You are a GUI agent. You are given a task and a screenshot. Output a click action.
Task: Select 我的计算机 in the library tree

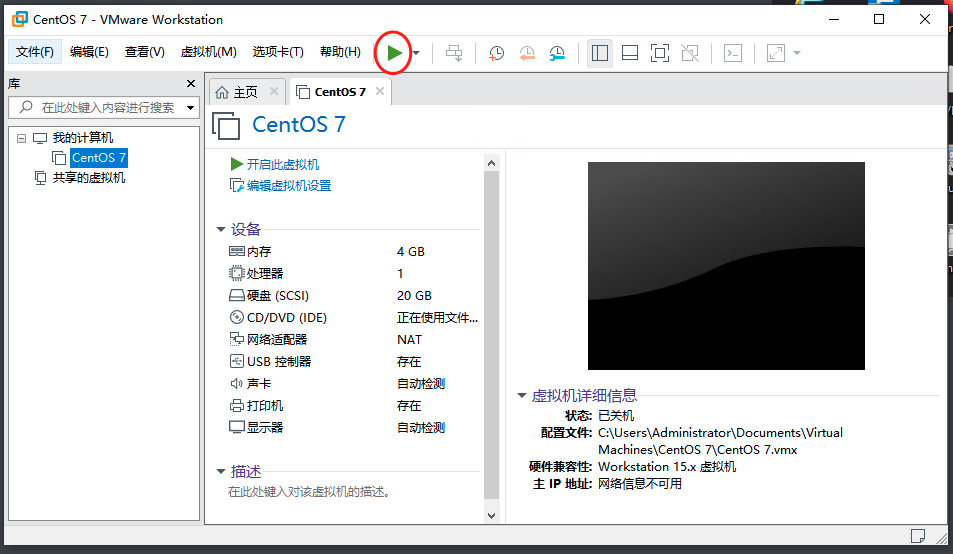(83, 138)
